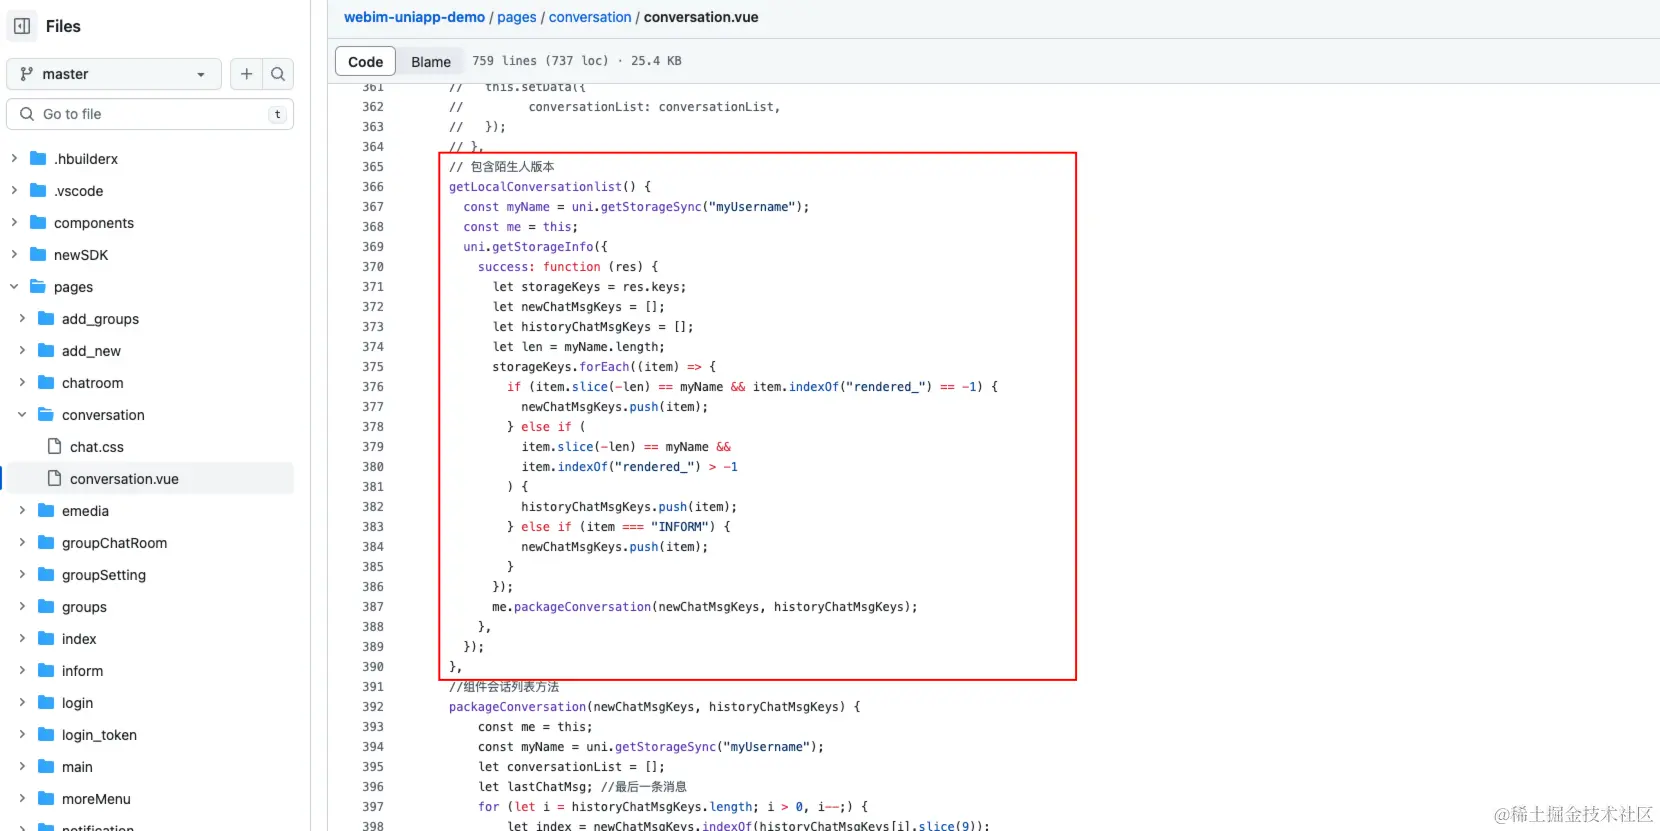Expand the components folder chevron

pyautogui.click(x=14, y=222)
